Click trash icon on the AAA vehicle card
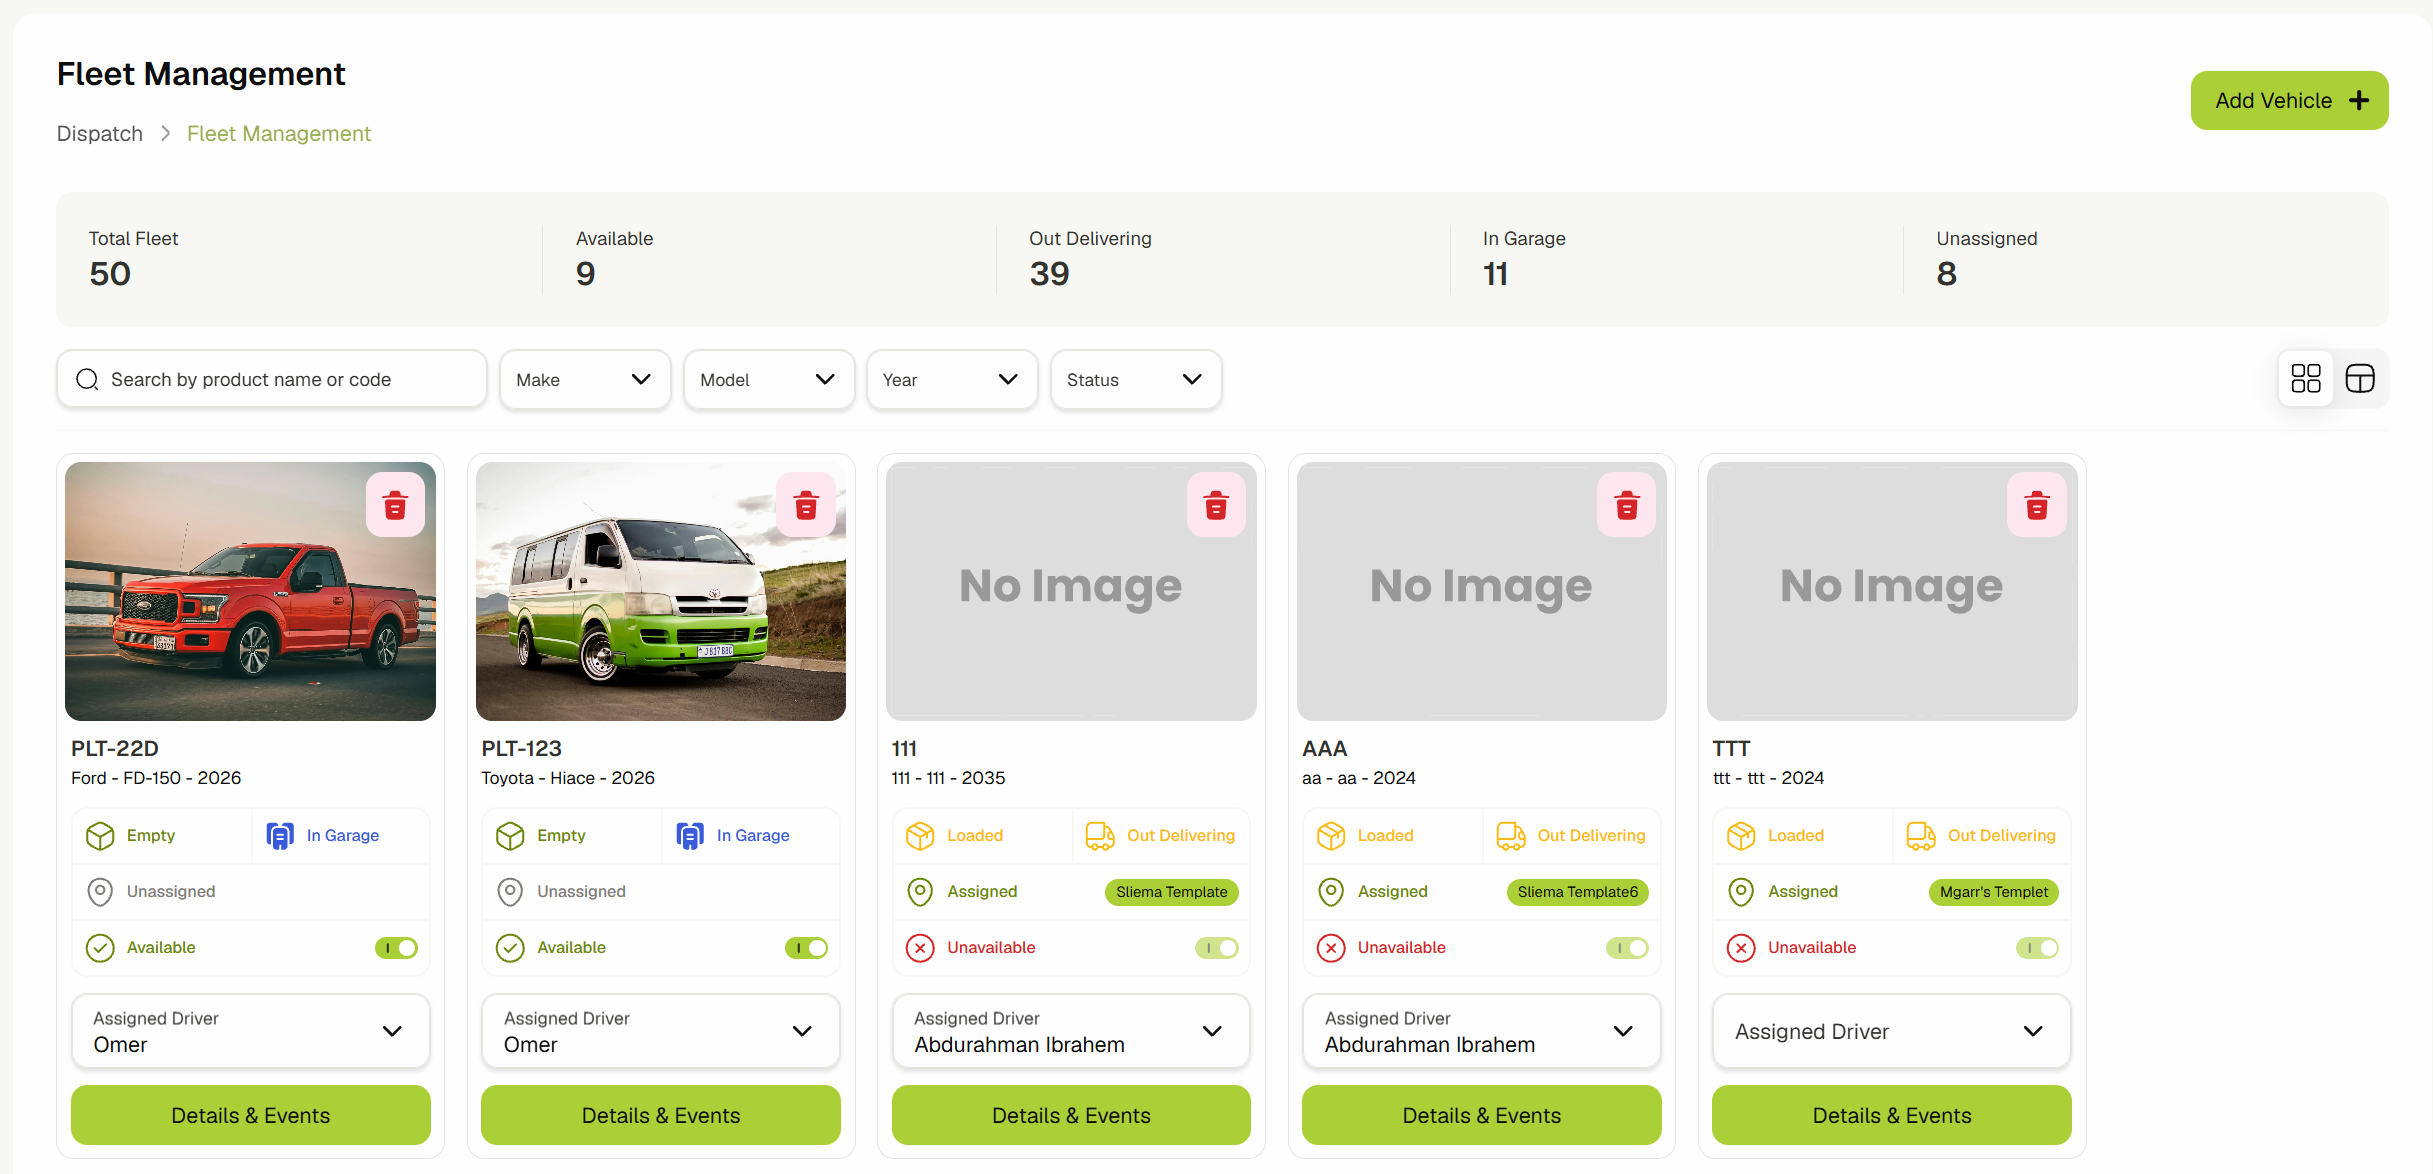This screenshot has width=2433, height=1174. point(1627,505)
